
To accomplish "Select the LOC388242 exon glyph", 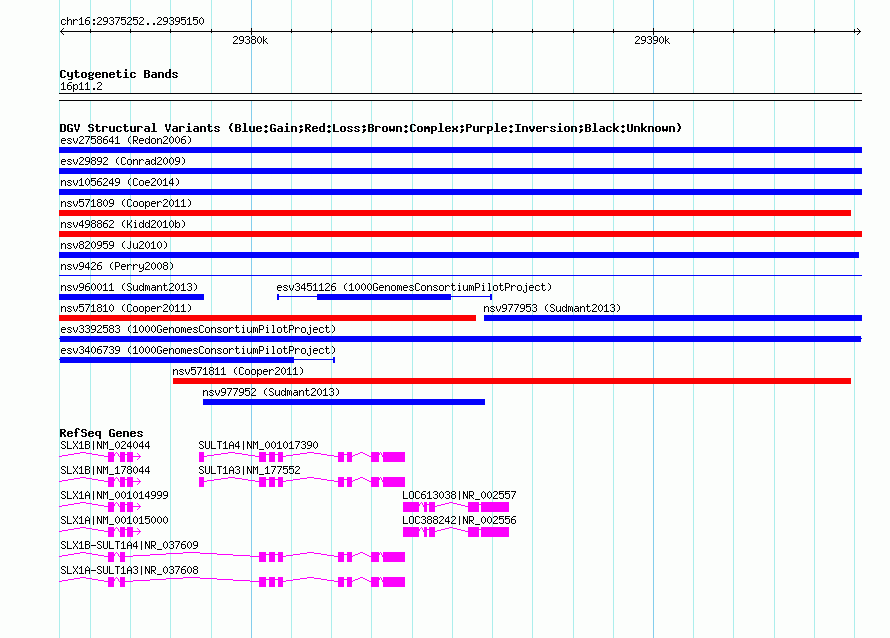I will (x=456, y=532).
